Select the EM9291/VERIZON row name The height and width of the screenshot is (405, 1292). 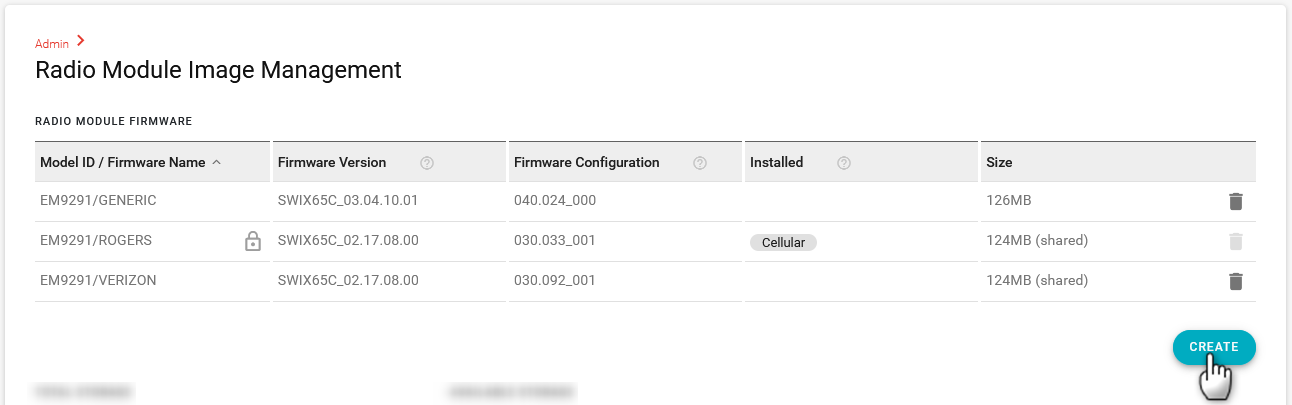coord(98,280)
